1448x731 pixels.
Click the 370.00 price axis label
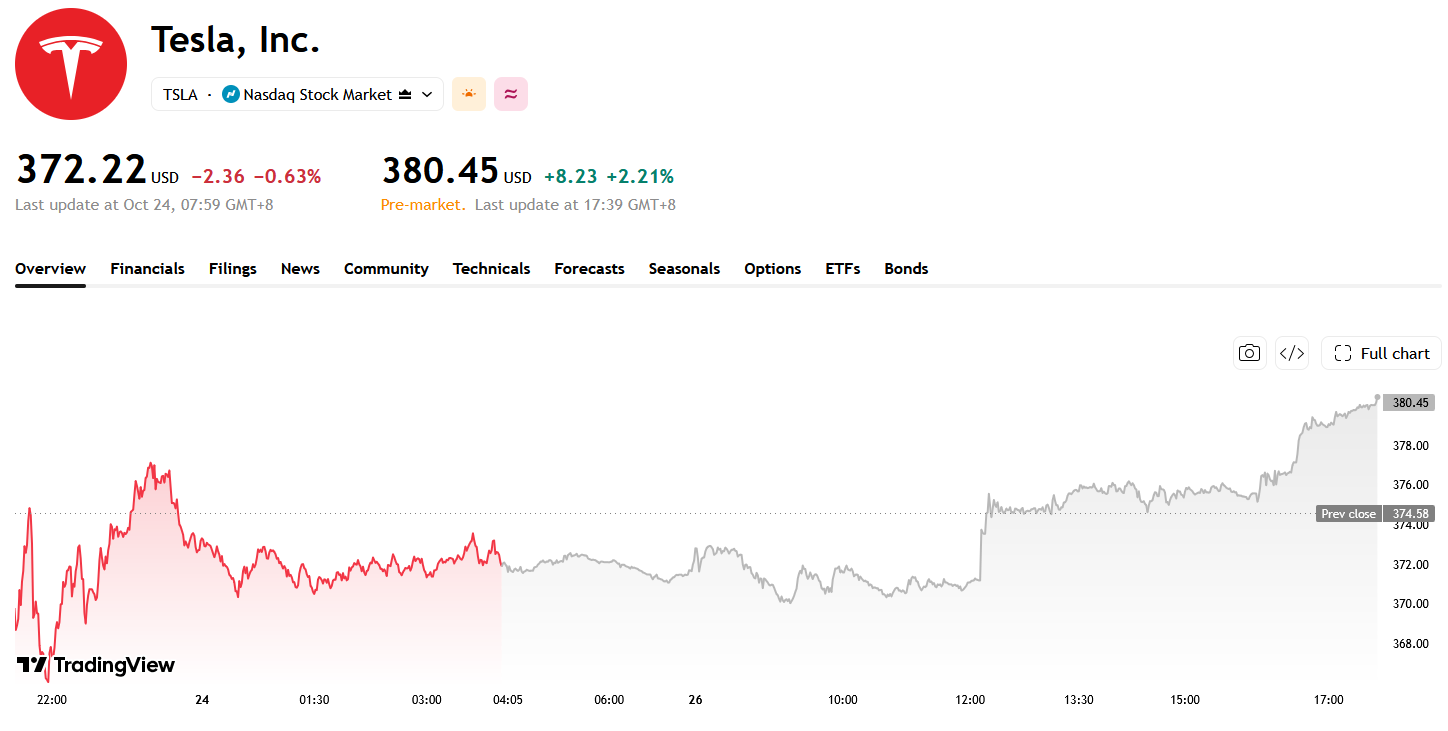tap(1411, 604)
